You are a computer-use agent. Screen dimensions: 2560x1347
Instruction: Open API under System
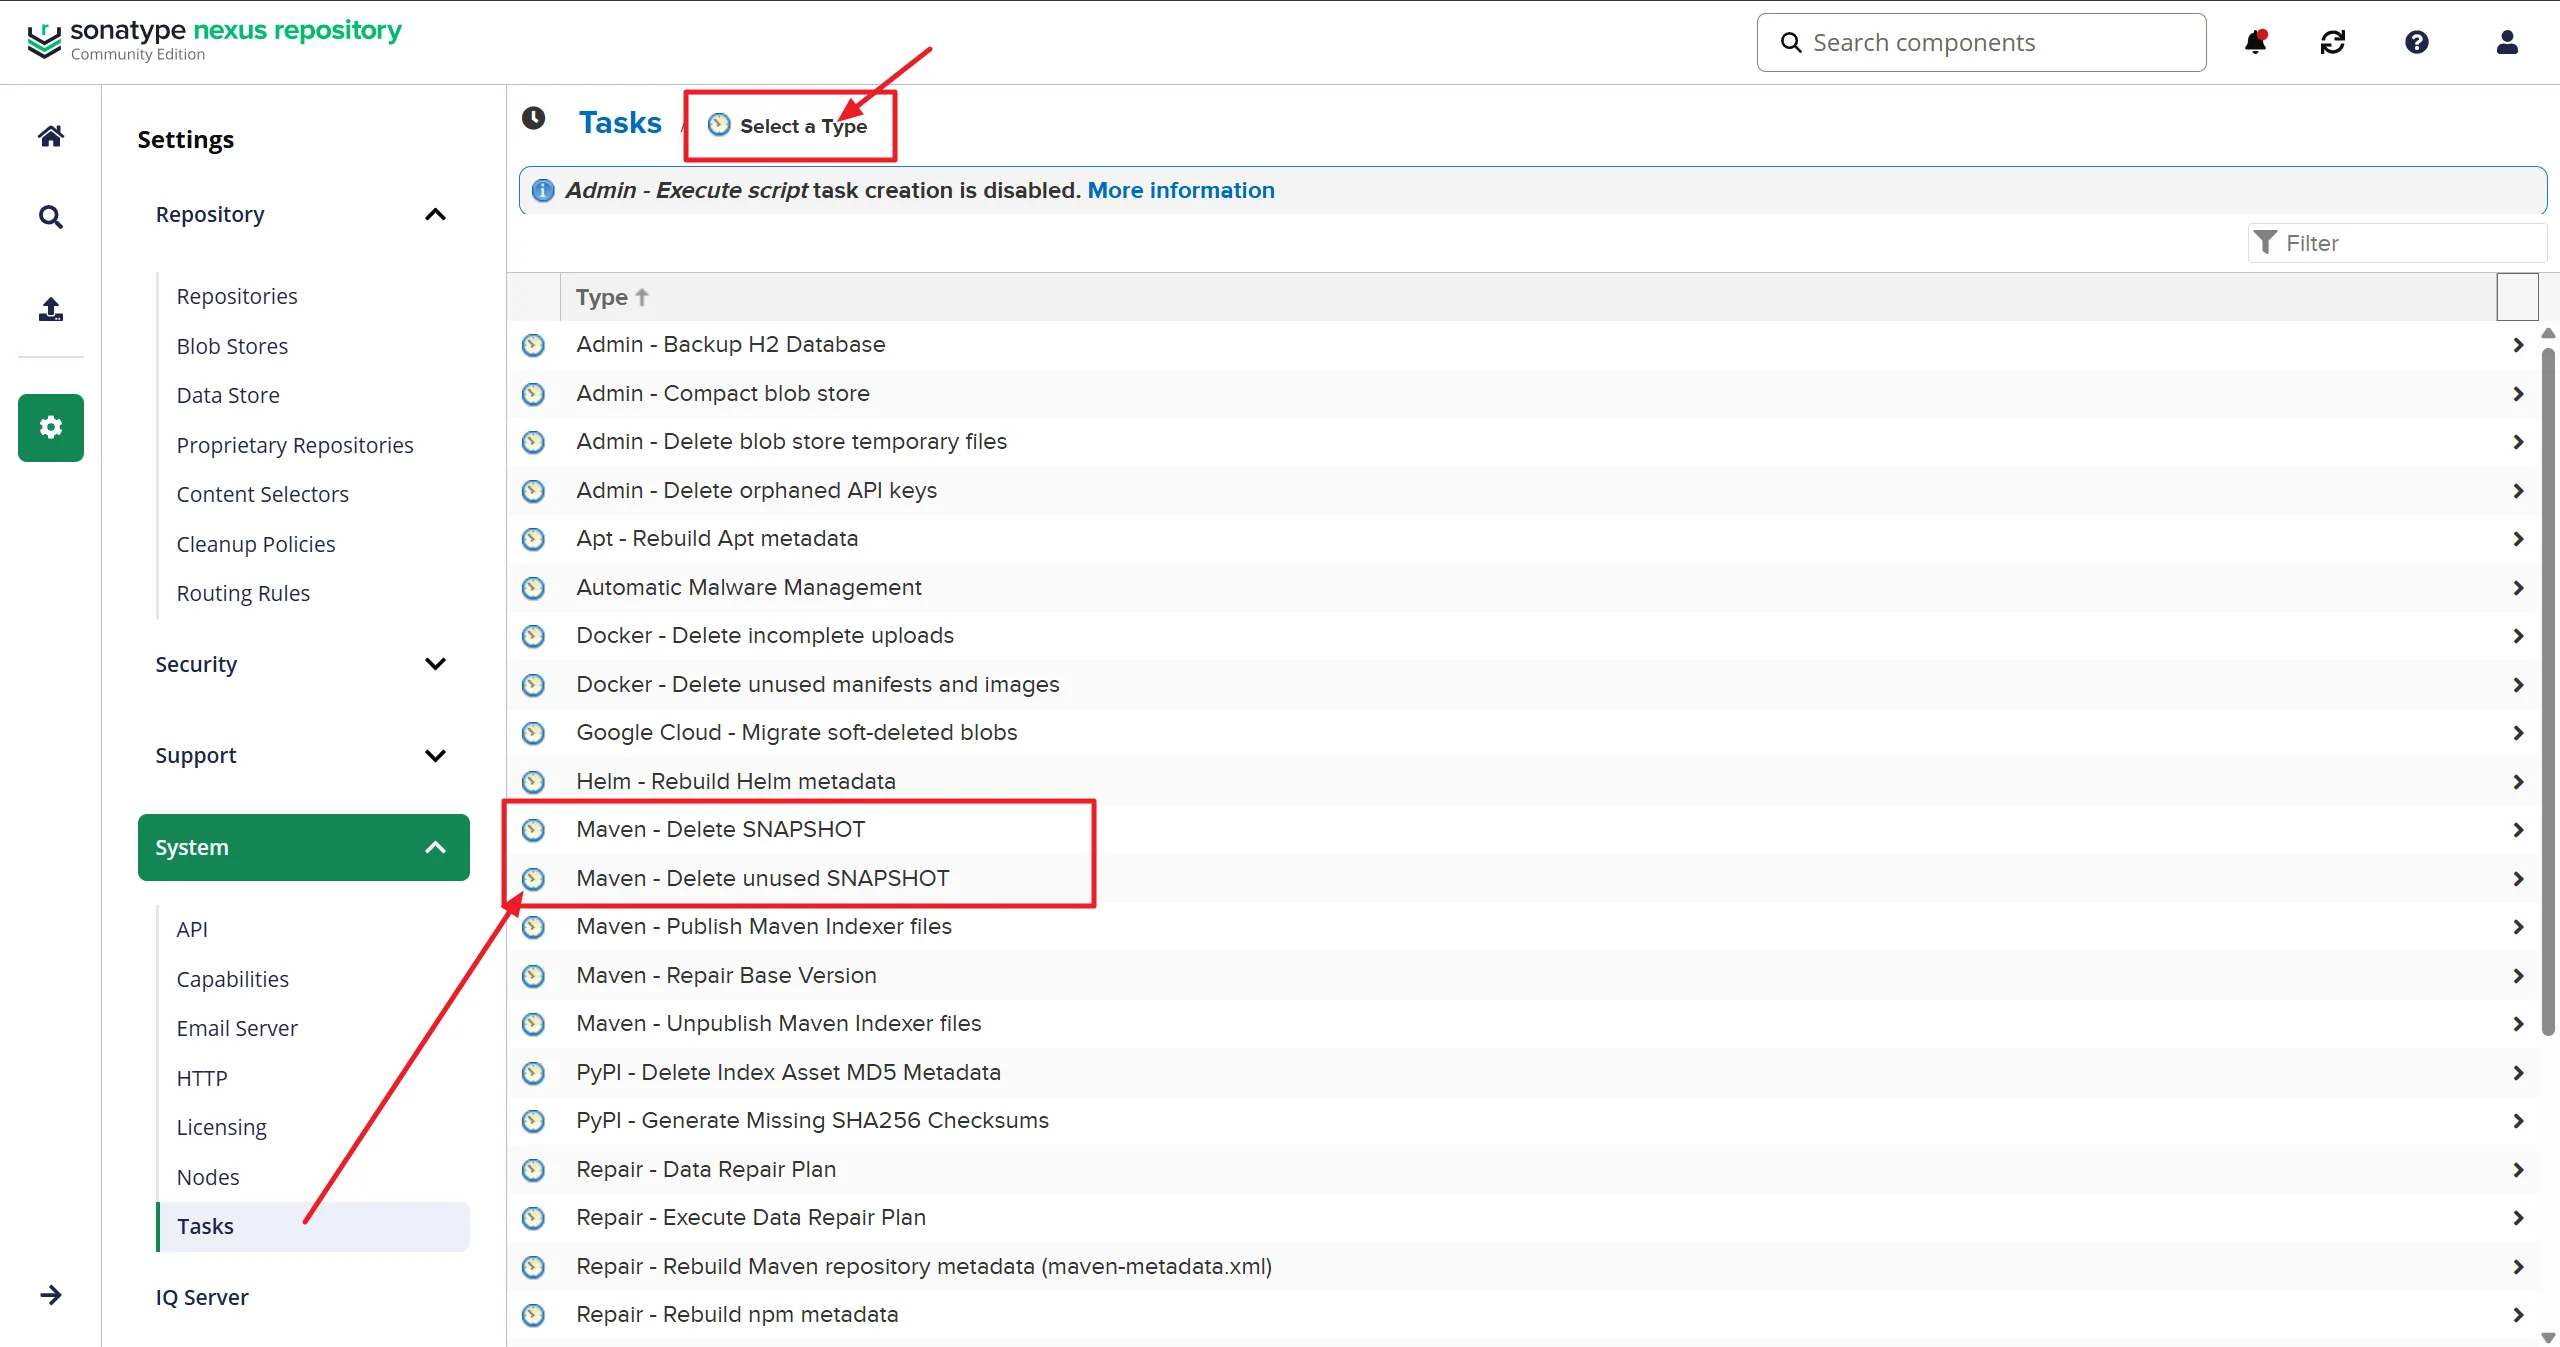pos(192,929)
